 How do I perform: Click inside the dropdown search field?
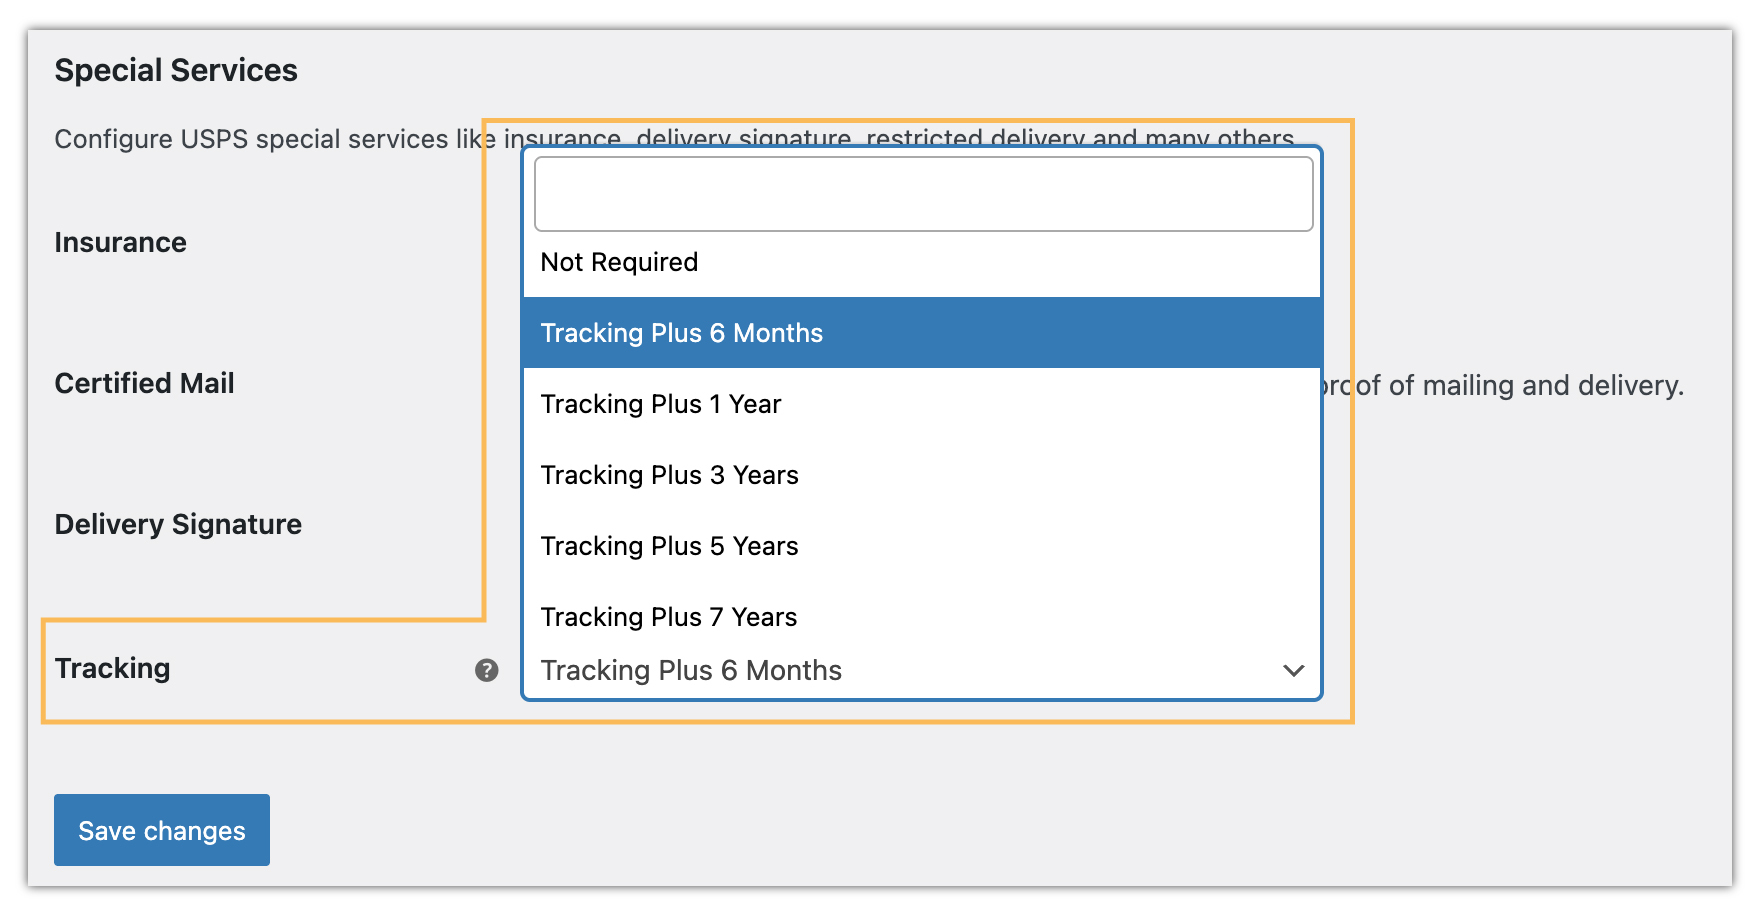[921, 193]
